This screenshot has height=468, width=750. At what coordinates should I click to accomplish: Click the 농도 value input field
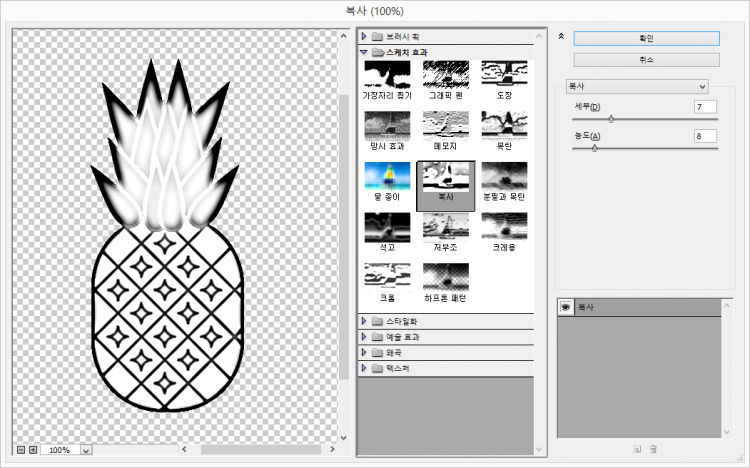(x=705, y=136)
